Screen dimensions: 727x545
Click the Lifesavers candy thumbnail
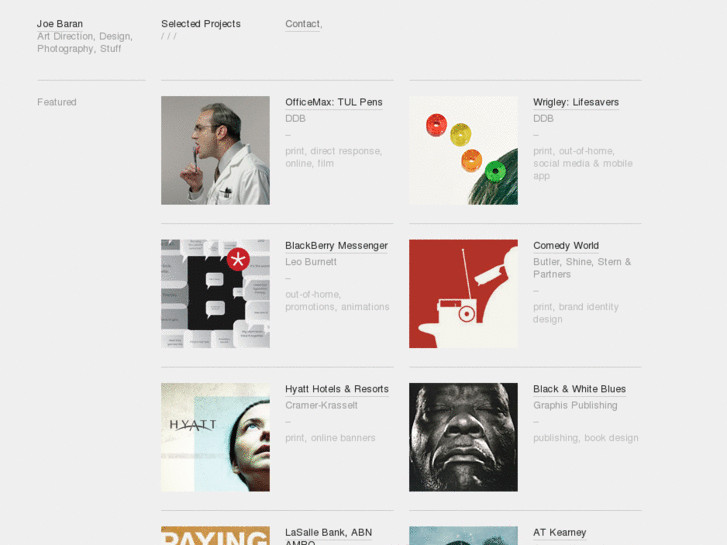pyautogui.click(x=463, y=150)
